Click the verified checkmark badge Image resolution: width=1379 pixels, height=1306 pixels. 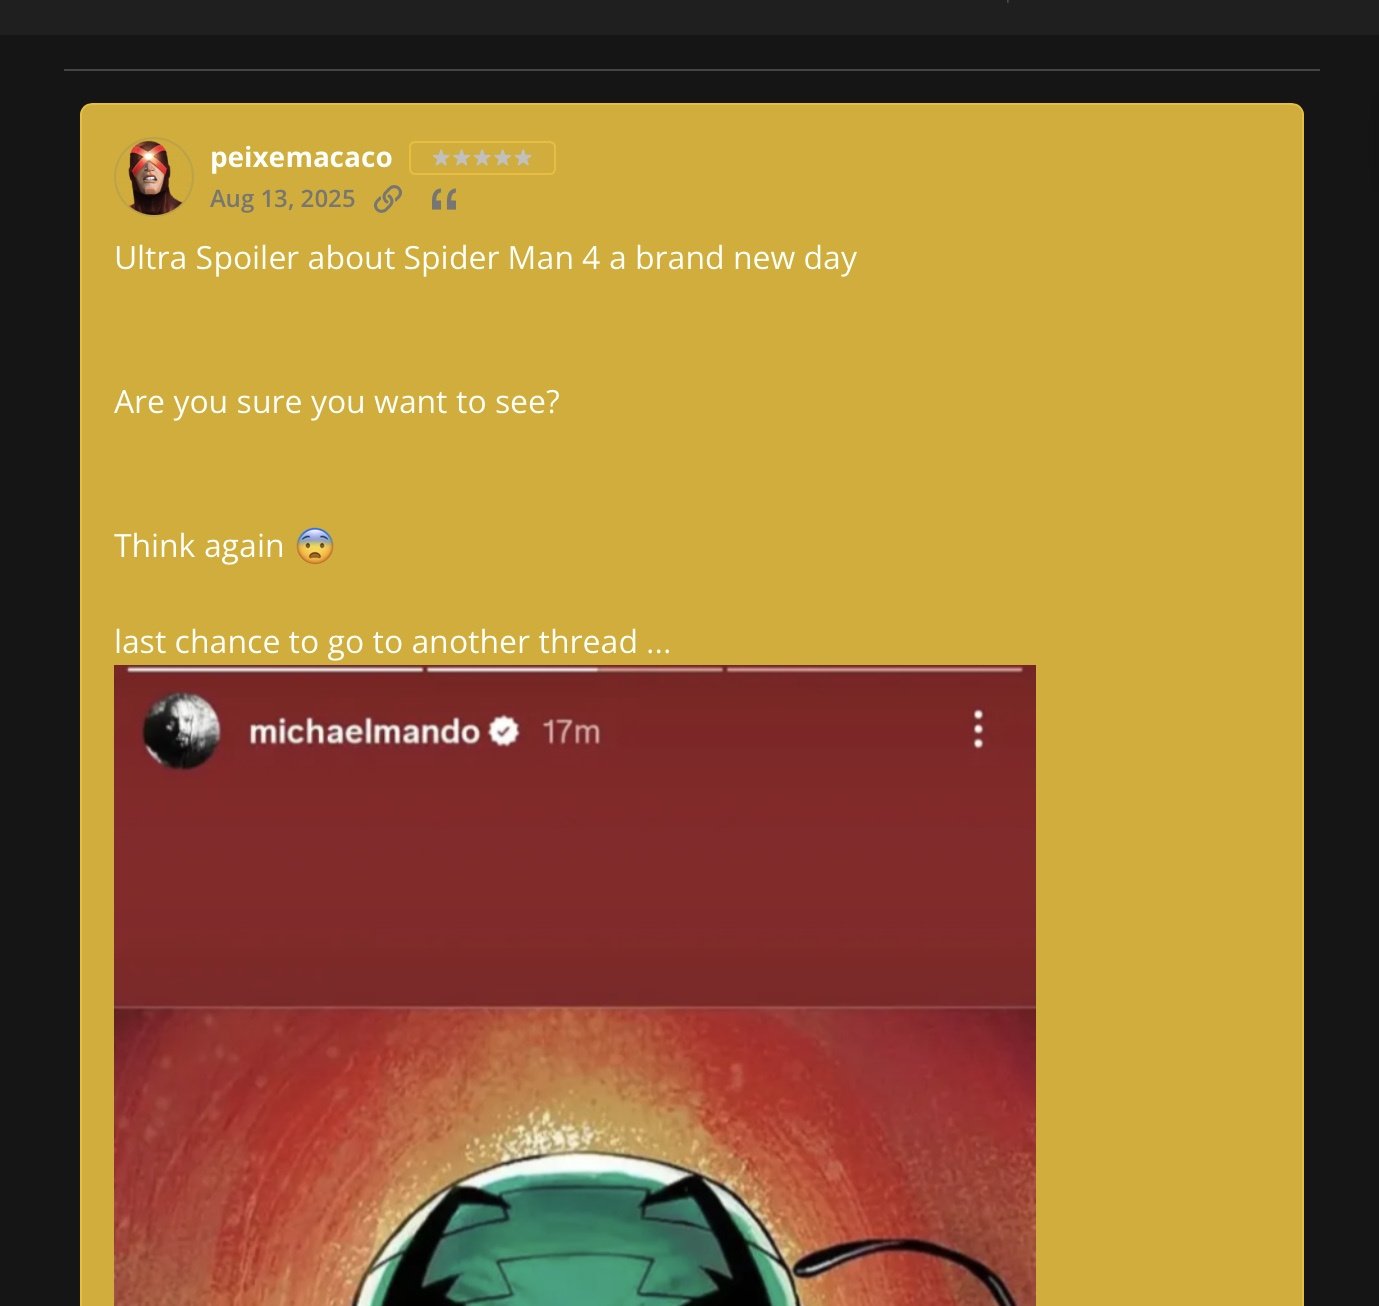pos(504,732)
